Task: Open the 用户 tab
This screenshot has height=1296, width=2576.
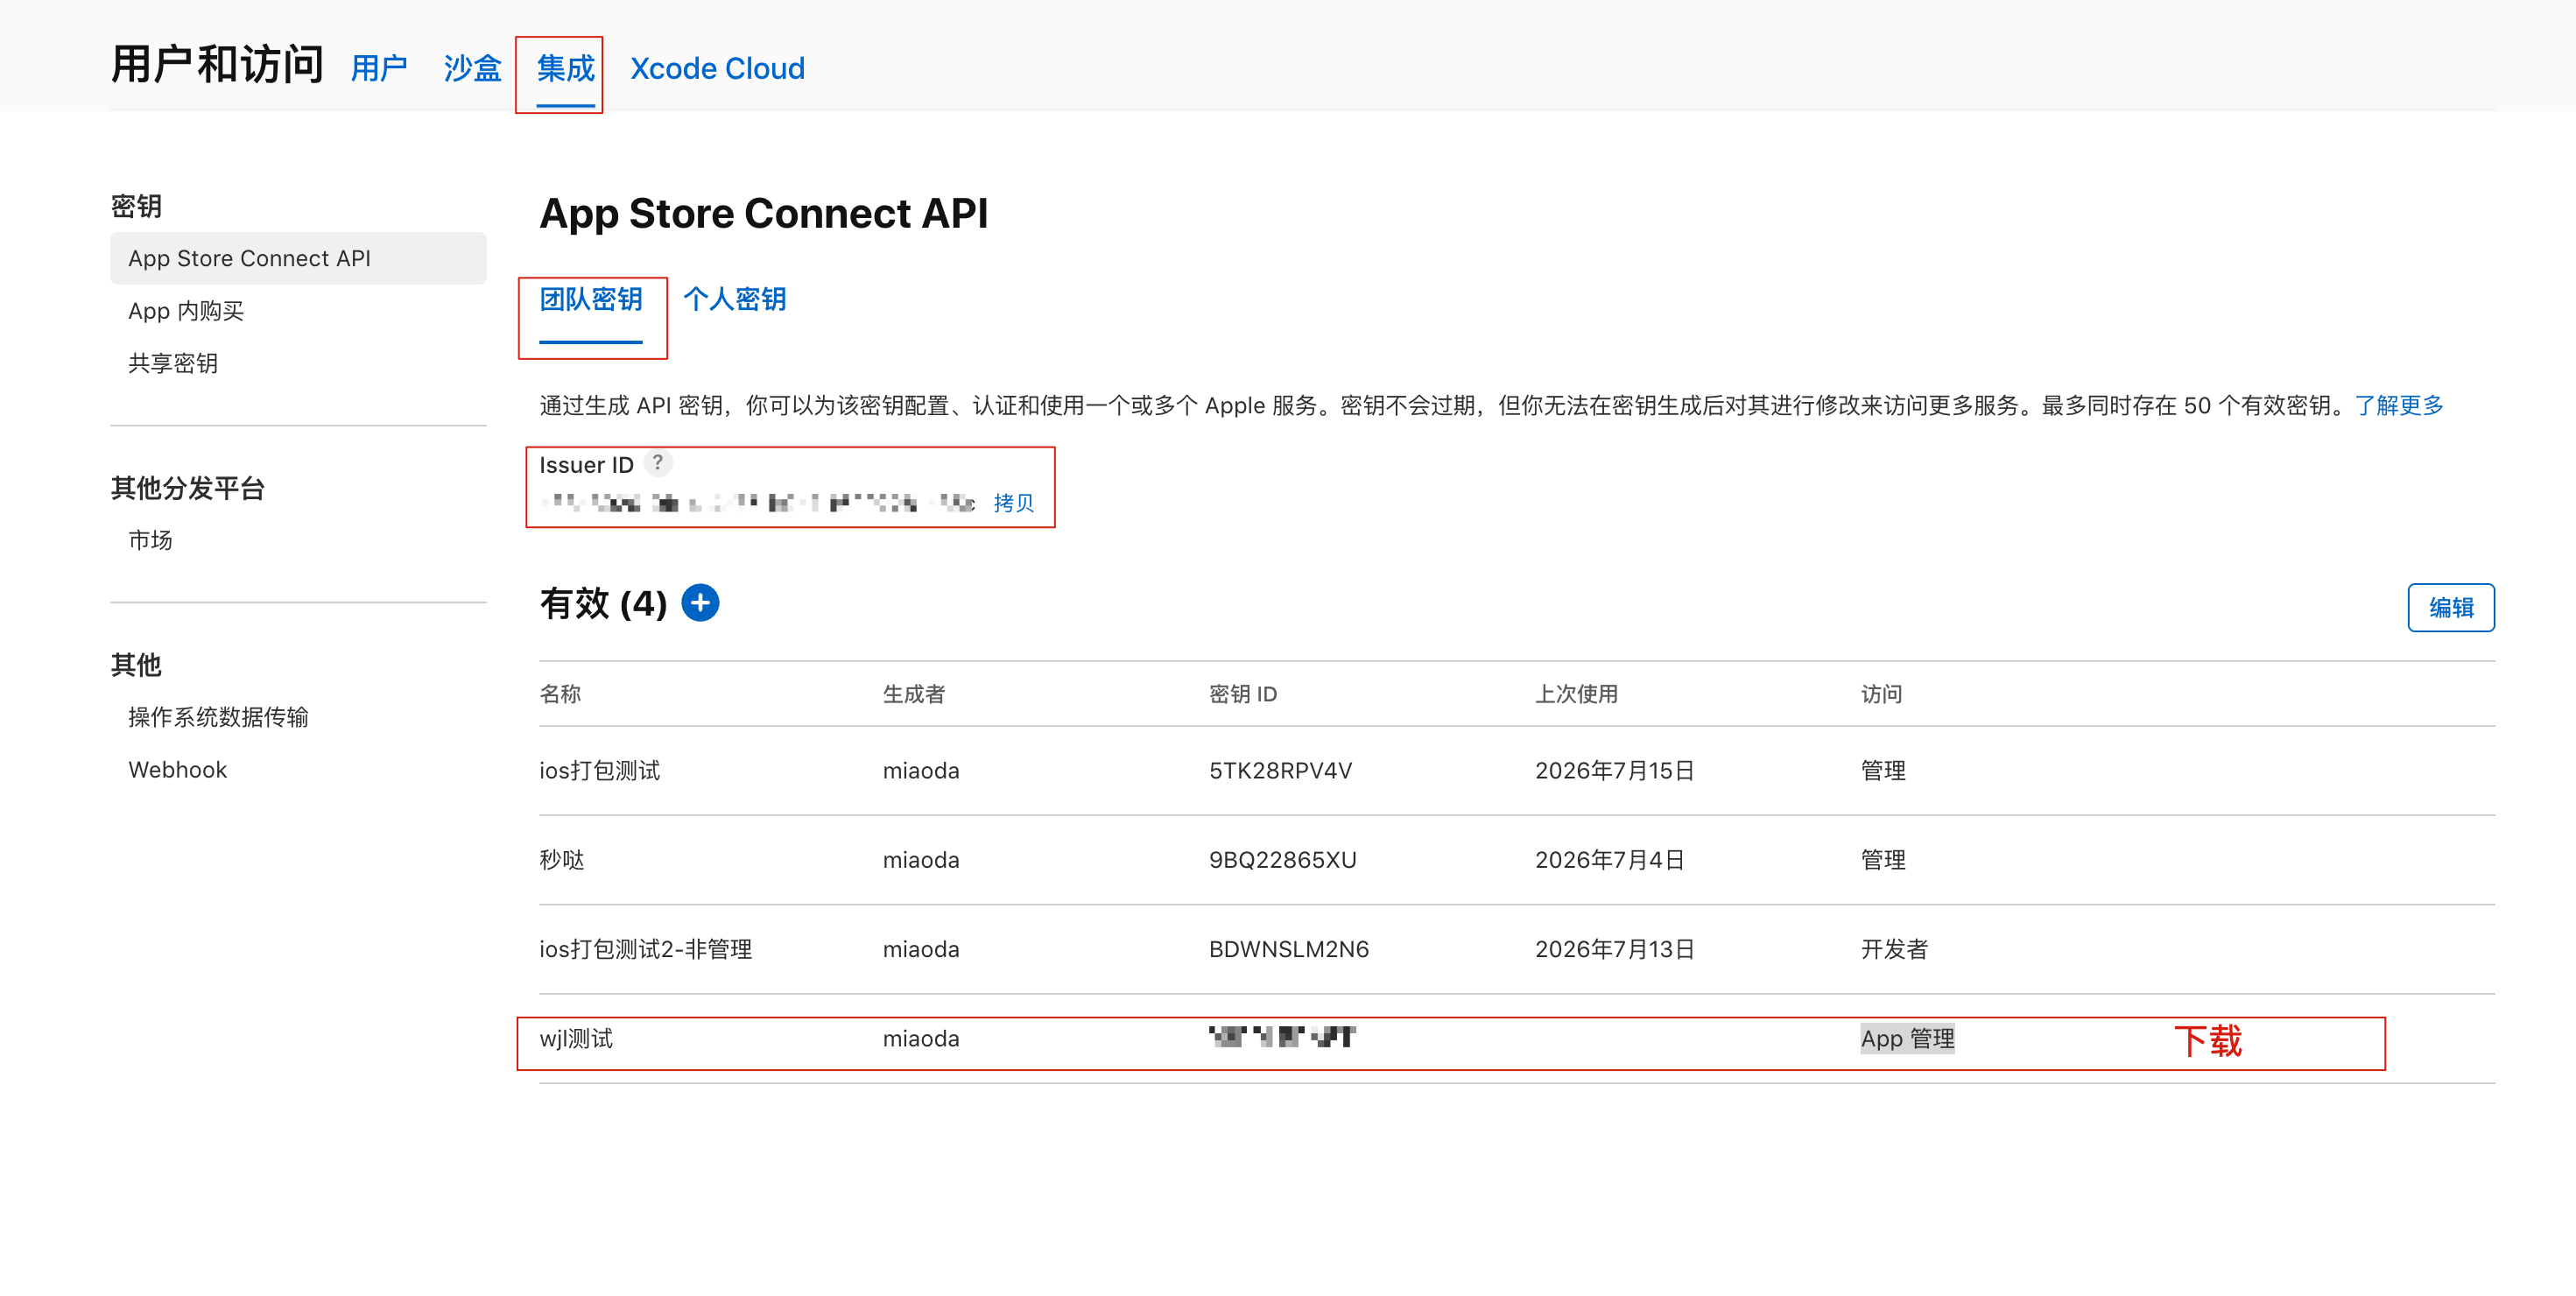Action: [379, 68]
